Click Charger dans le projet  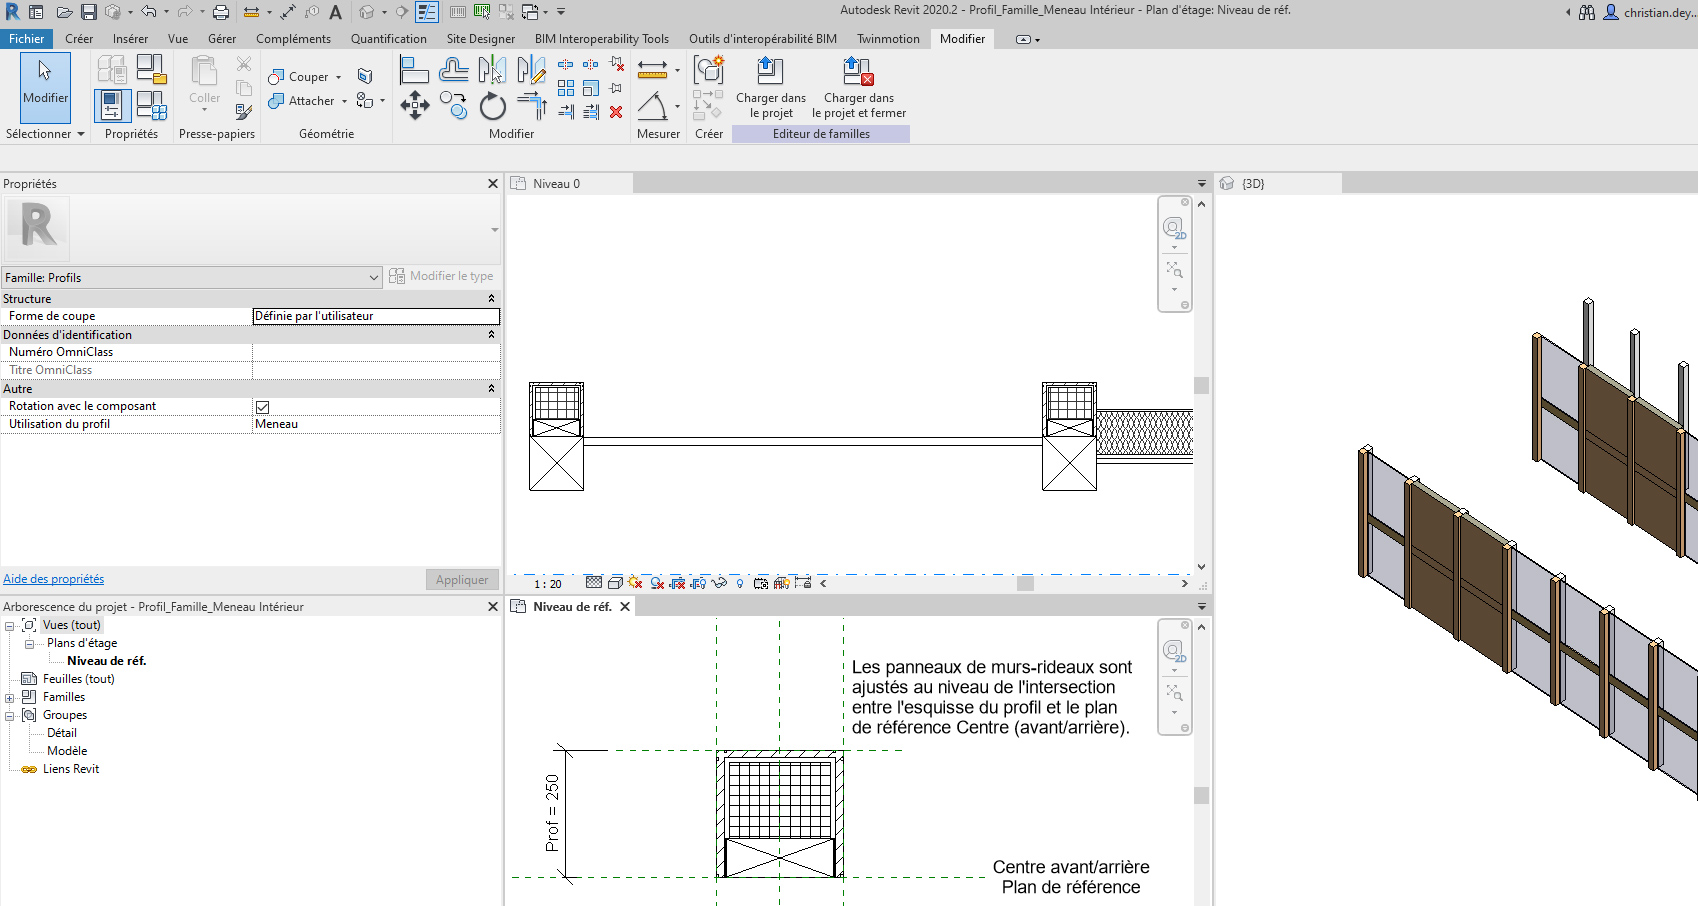(770, 88)
